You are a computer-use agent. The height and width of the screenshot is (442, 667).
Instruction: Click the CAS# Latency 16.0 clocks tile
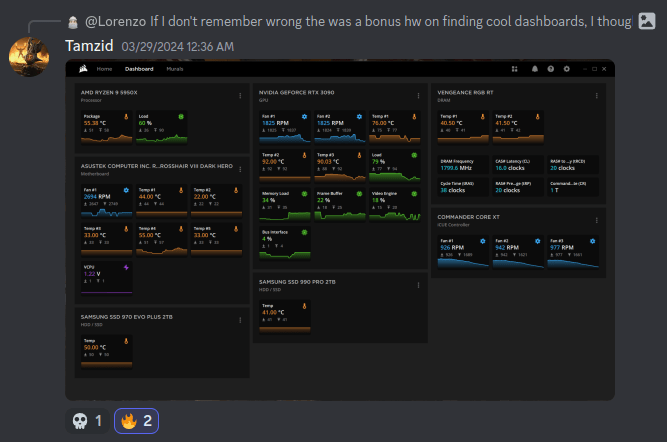518,165
